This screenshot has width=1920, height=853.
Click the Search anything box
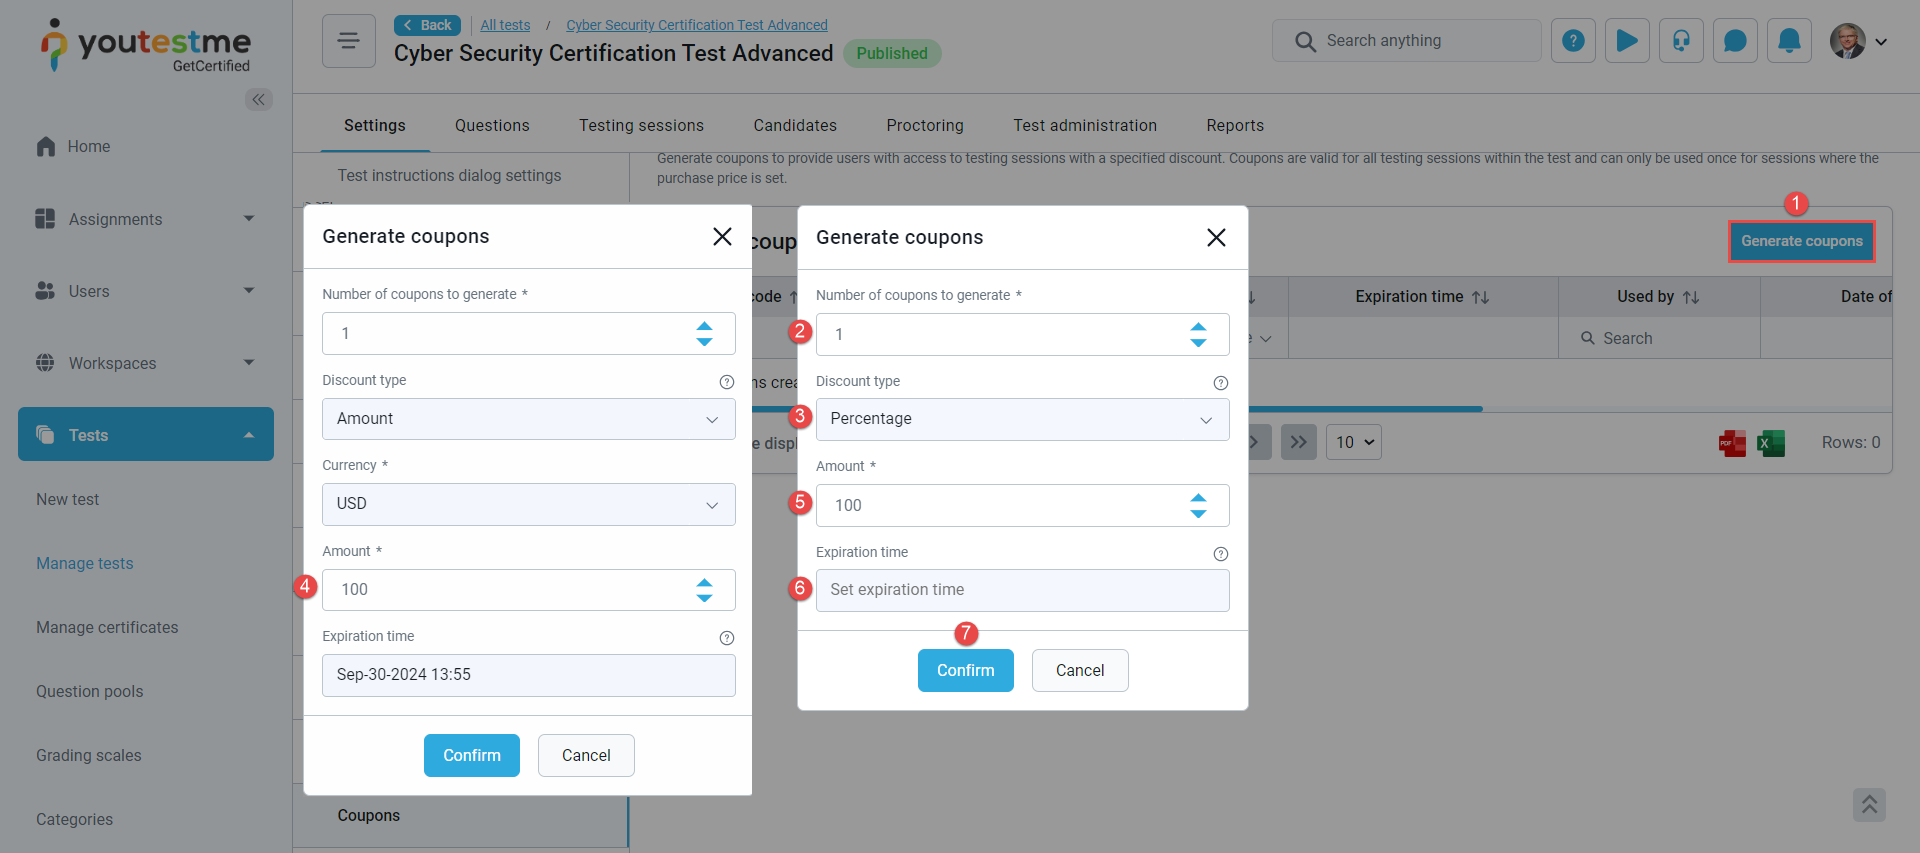(x=1406, y=41)
